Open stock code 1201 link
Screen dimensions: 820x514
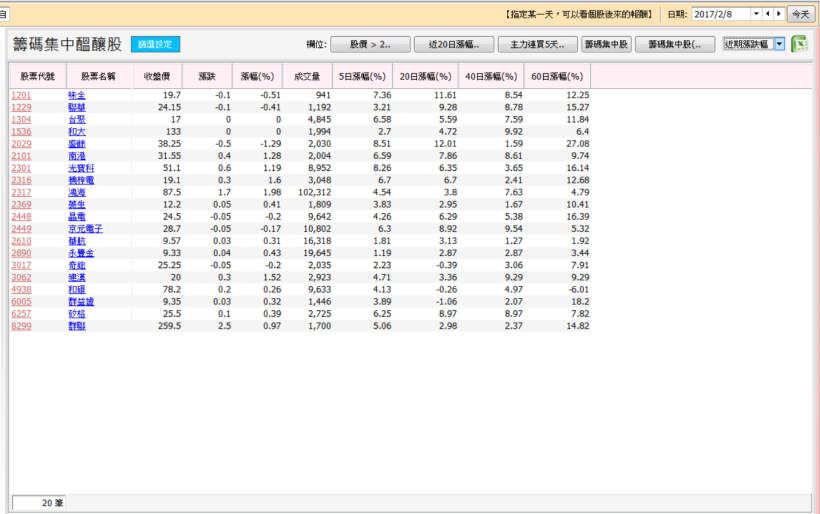(21, 95)
